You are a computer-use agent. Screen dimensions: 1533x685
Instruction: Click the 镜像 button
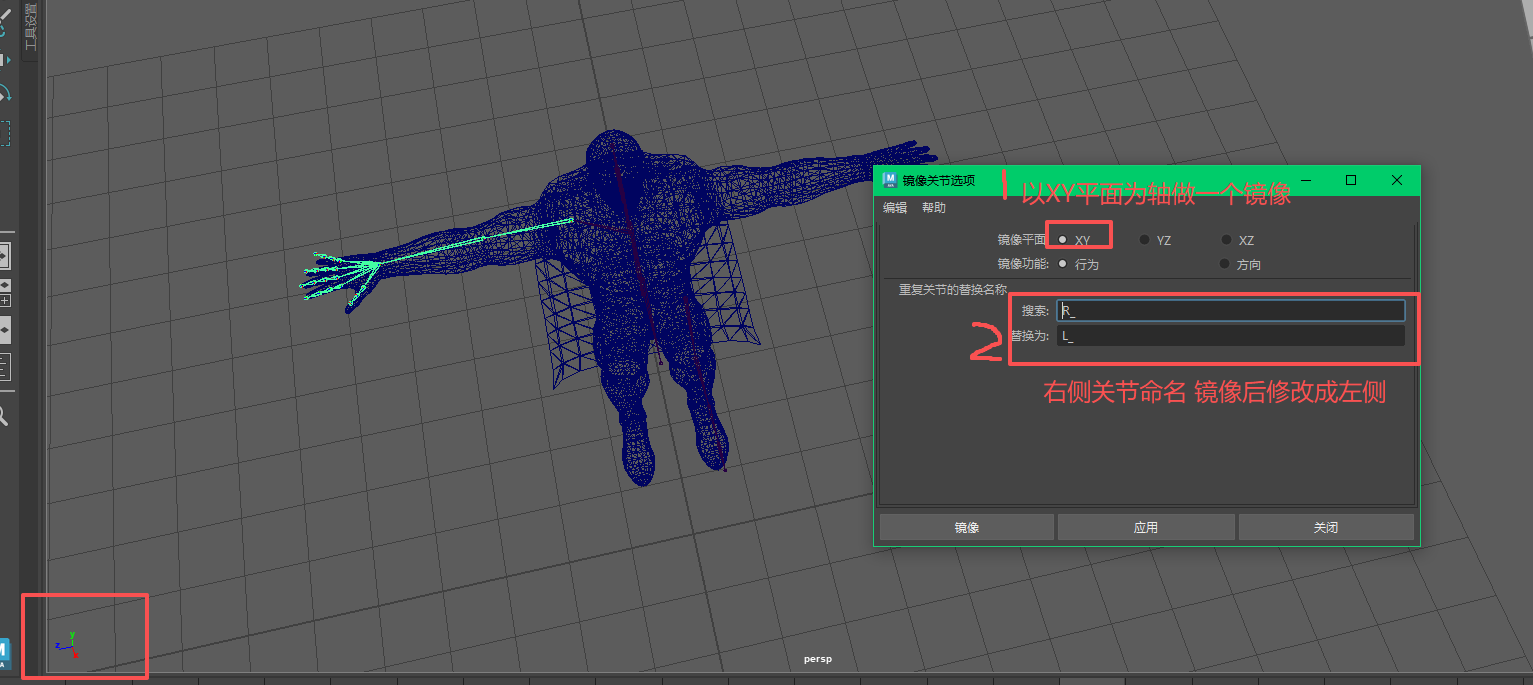(x=966, y=527)
